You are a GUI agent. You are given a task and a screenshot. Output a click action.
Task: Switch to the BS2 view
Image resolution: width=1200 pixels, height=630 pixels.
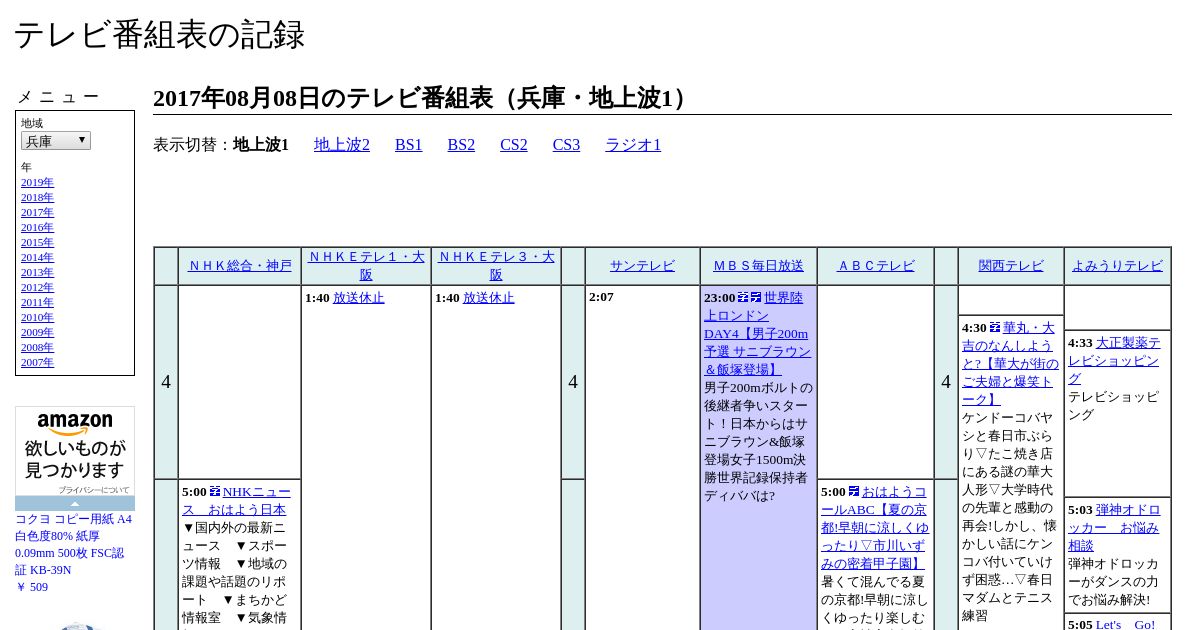[x=461, y=145]
